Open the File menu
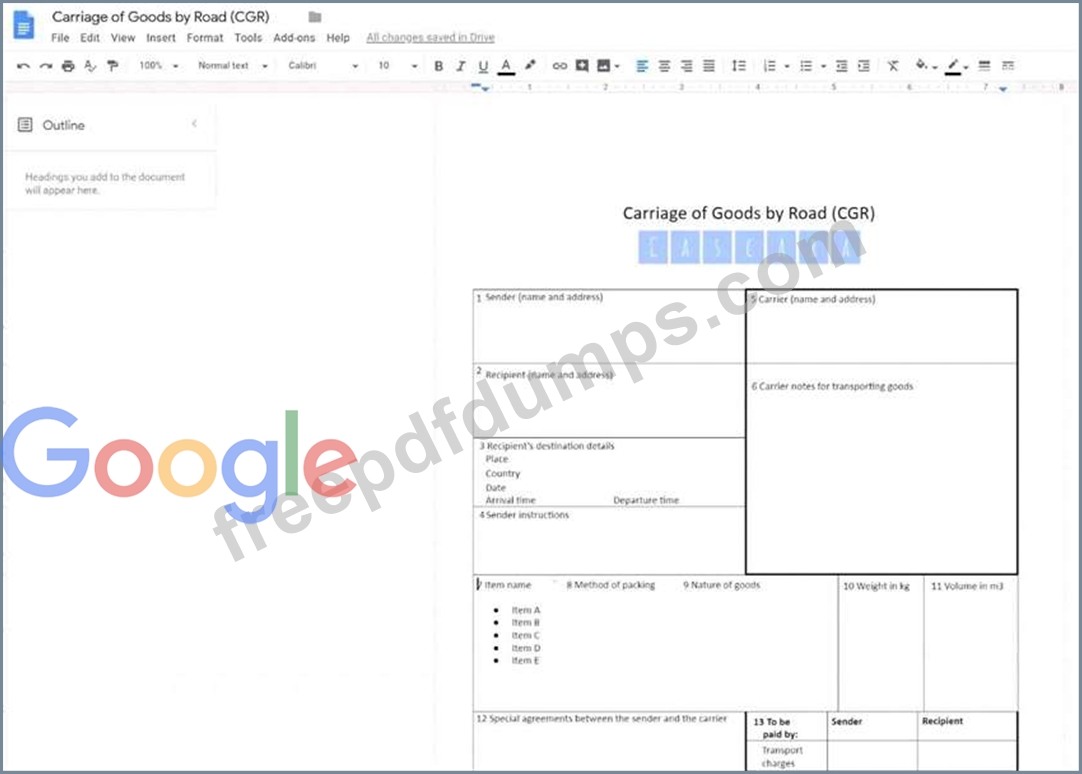Screen dimensions: 1082x774 click(x=60, y=37)
